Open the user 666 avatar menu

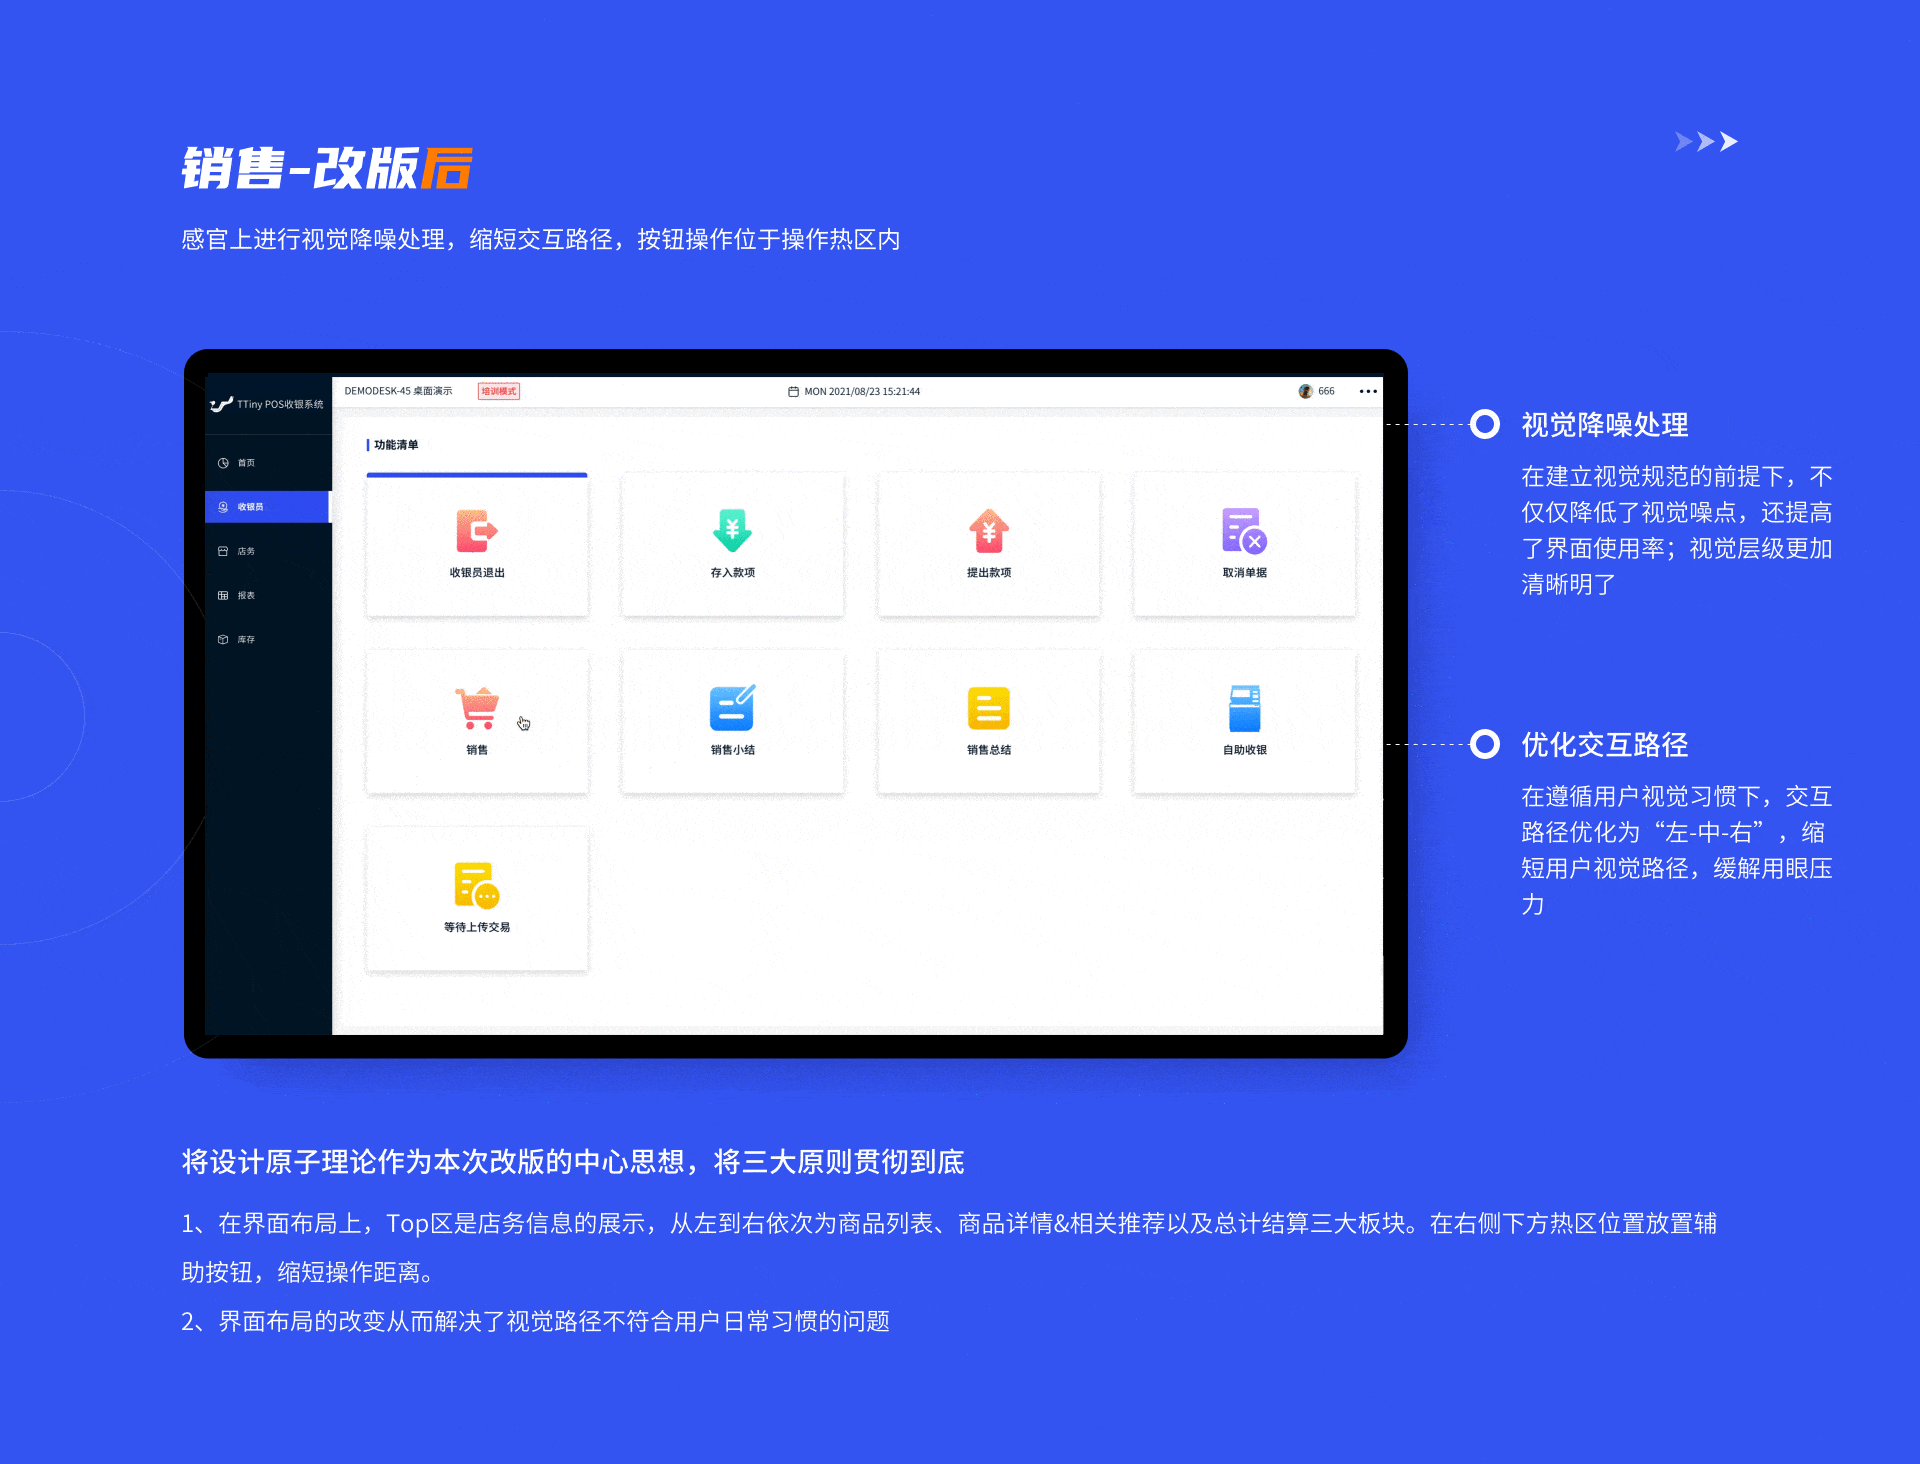[x=1306, y=391]
